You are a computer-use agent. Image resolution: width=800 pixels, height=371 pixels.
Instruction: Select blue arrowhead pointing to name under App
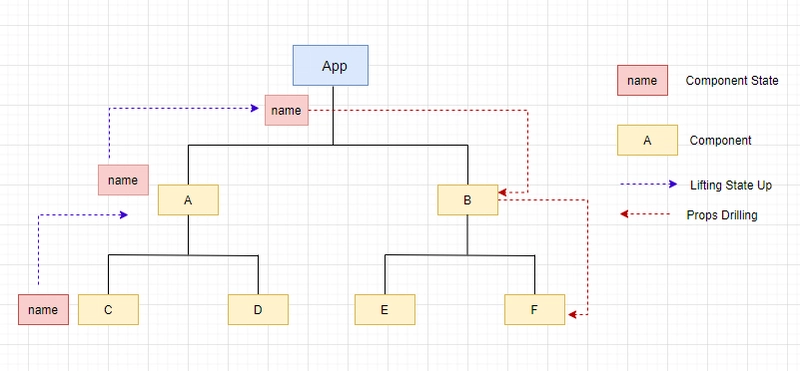(255, 108)
